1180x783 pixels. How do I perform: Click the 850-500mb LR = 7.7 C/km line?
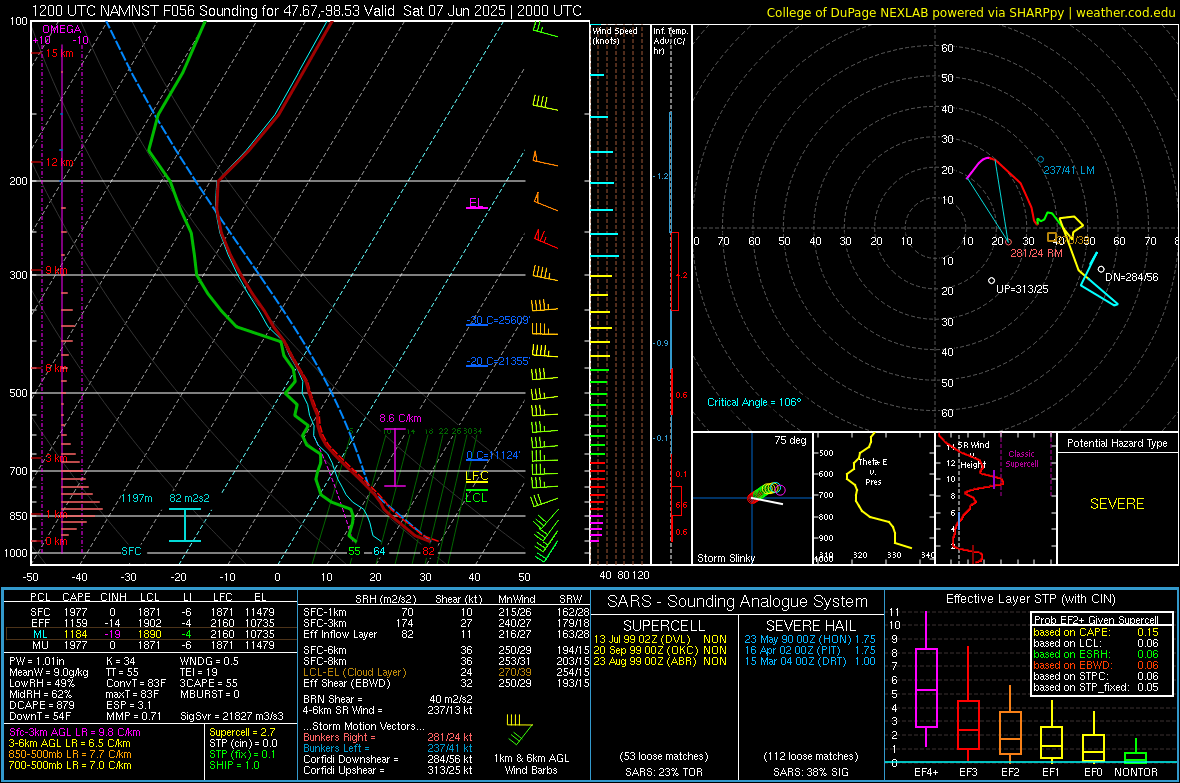coord(70,754)
